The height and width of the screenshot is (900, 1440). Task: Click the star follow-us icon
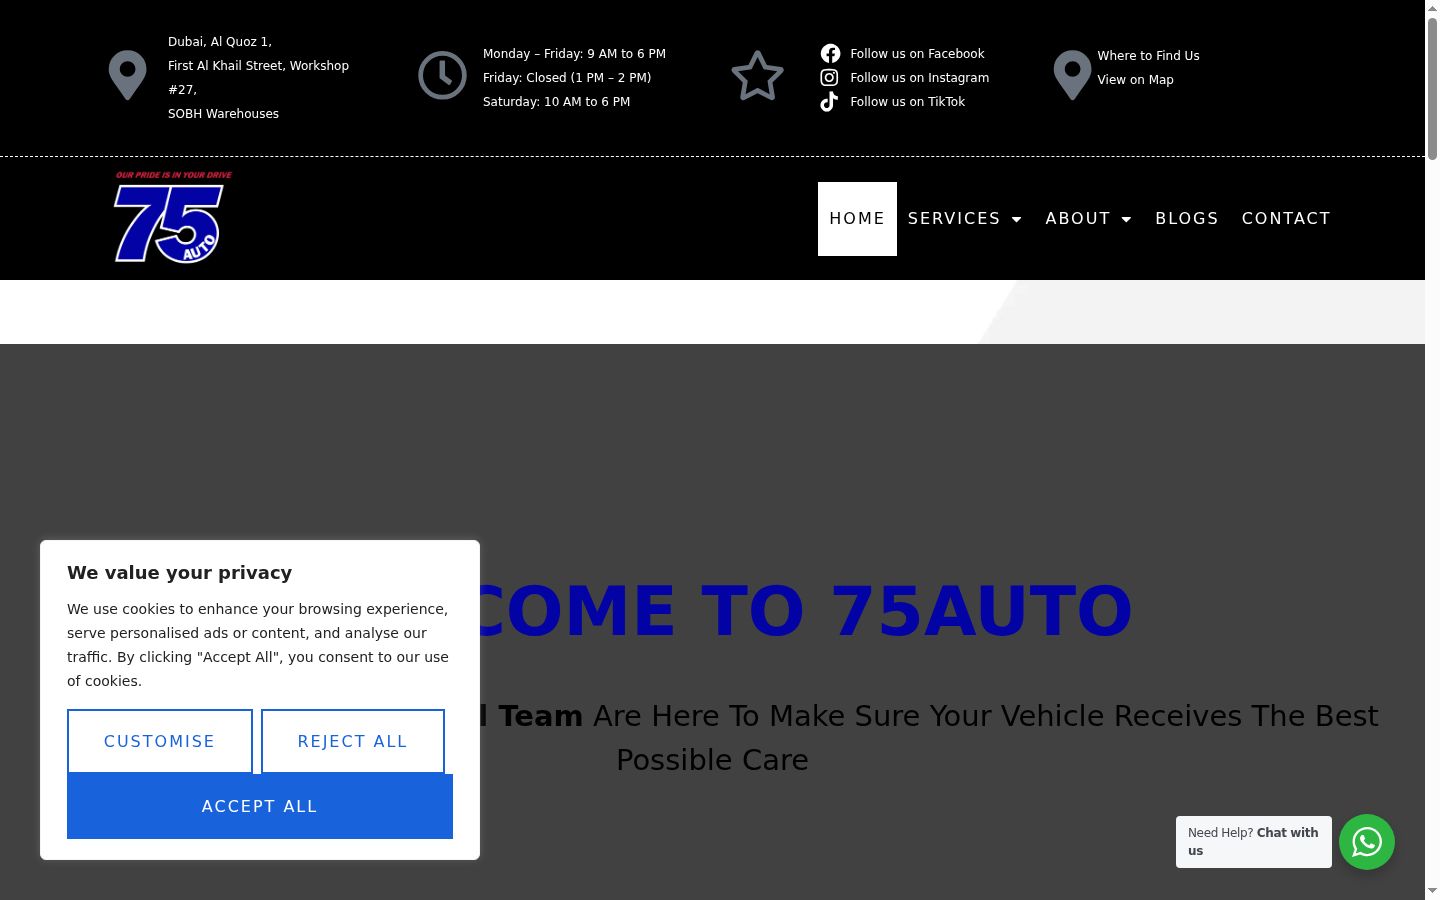click(757, 76)
